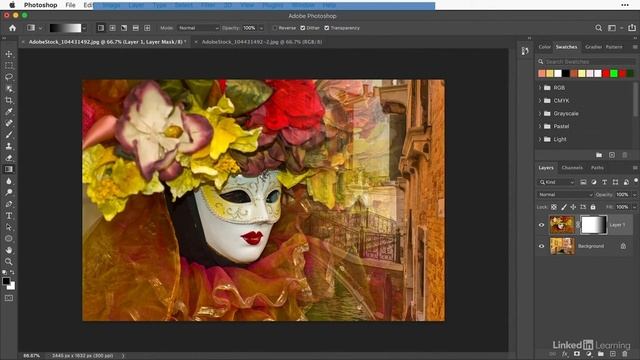Switch to the Patterns panel tab
This screenshot has height=360, width=640.
614,47
